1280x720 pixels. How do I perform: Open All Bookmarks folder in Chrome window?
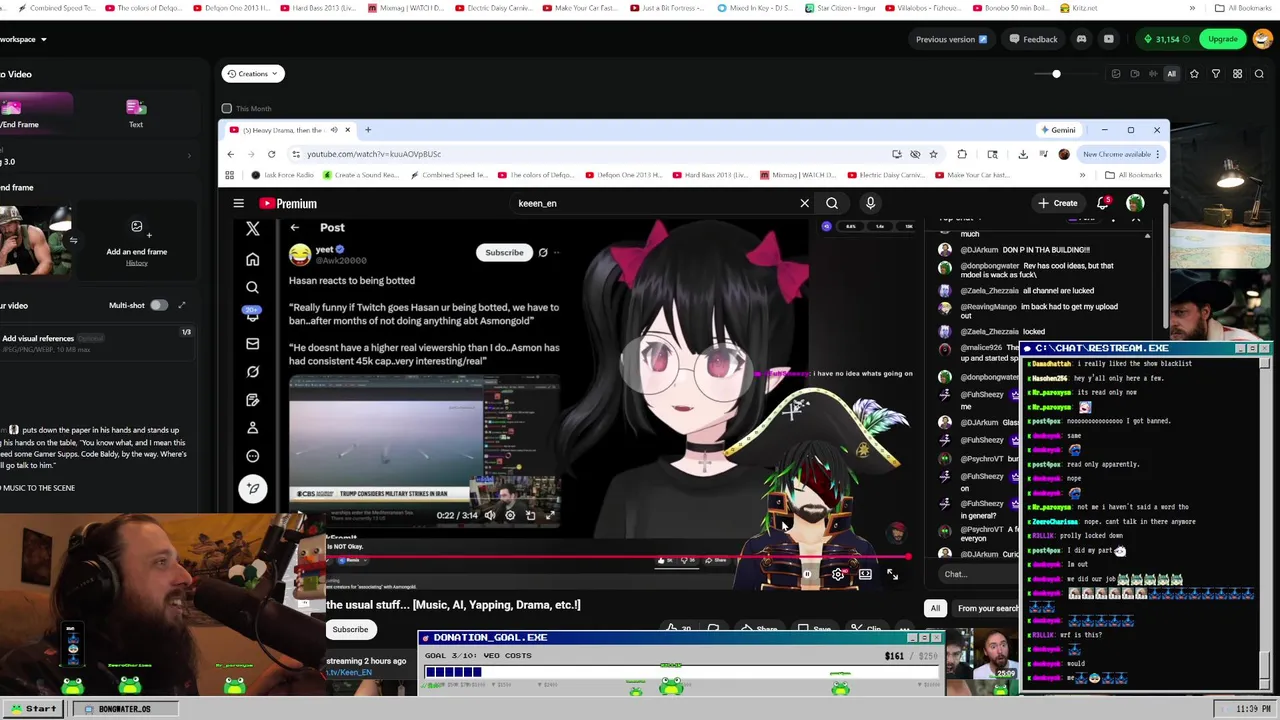[x=1134, y=175]
